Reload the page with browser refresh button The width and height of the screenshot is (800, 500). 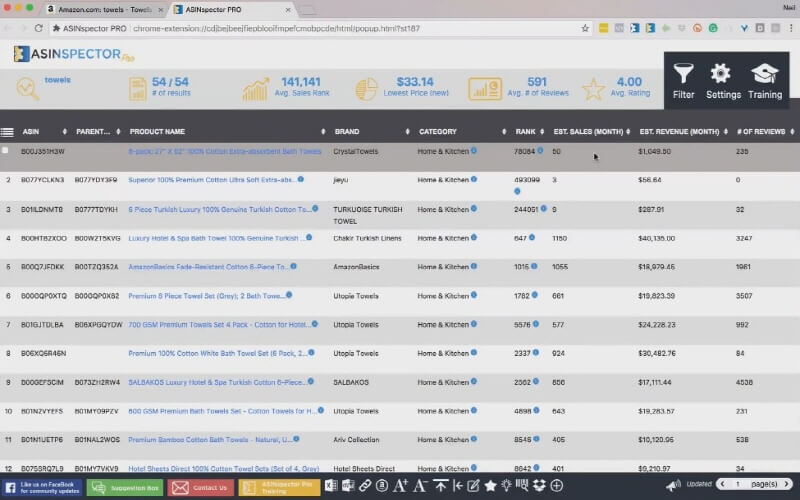pyautogui.click(x=39, y=29)
